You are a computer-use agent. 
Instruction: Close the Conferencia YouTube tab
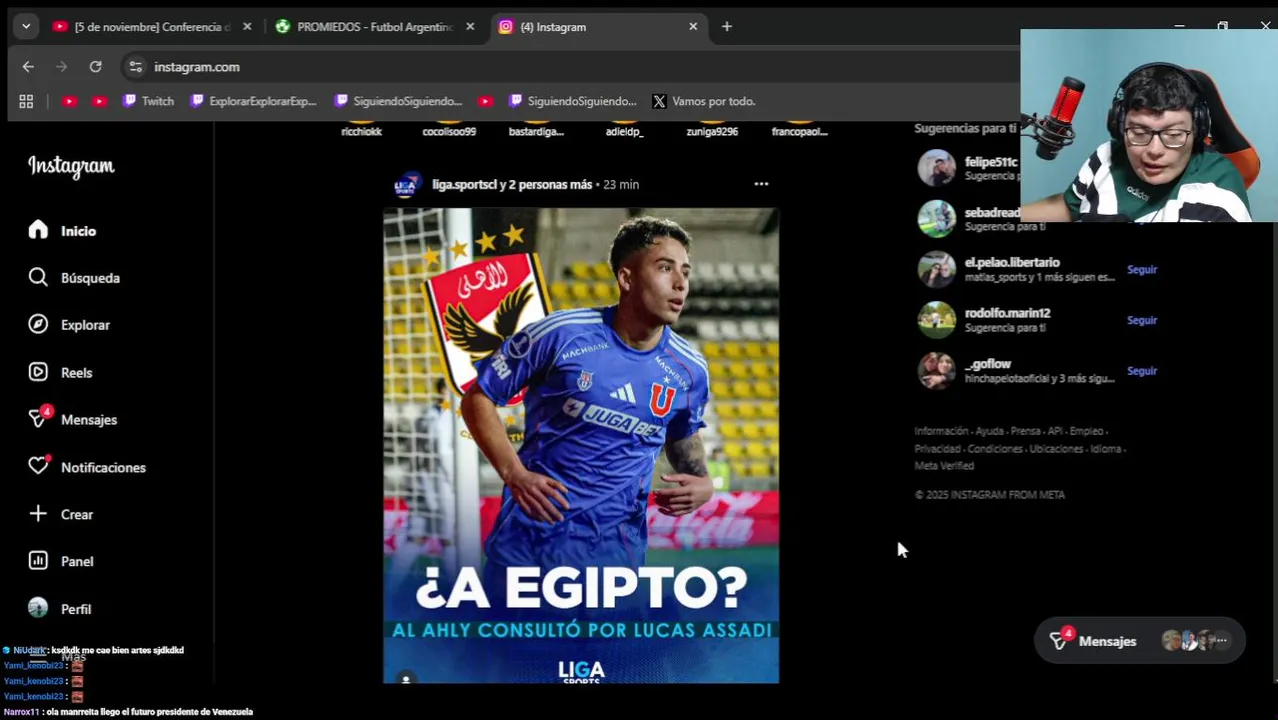point(247,27)
